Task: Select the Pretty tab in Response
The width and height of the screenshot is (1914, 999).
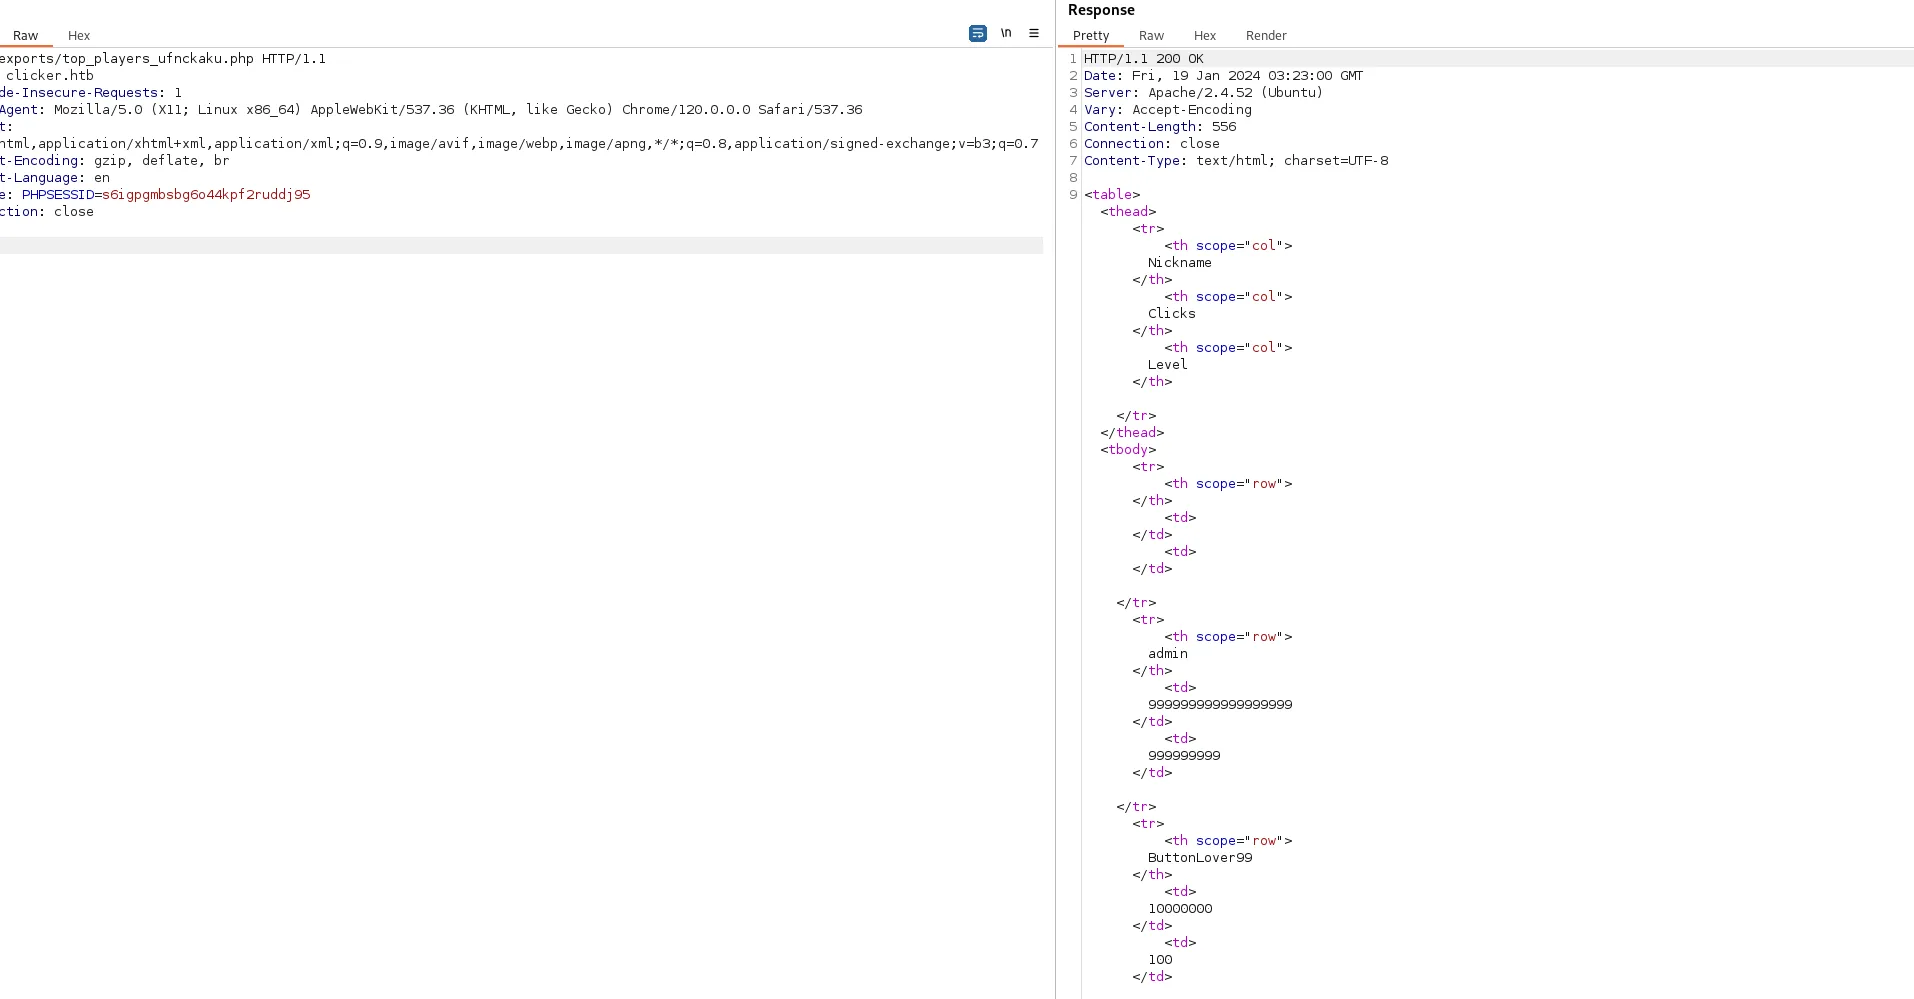Action: point(1091,35)
